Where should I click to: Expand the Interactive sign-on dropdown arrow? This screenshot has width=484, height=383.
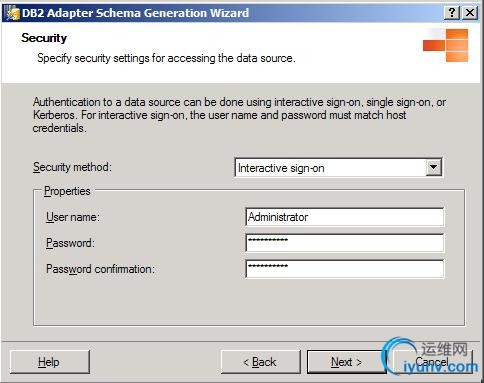[433, 167]
